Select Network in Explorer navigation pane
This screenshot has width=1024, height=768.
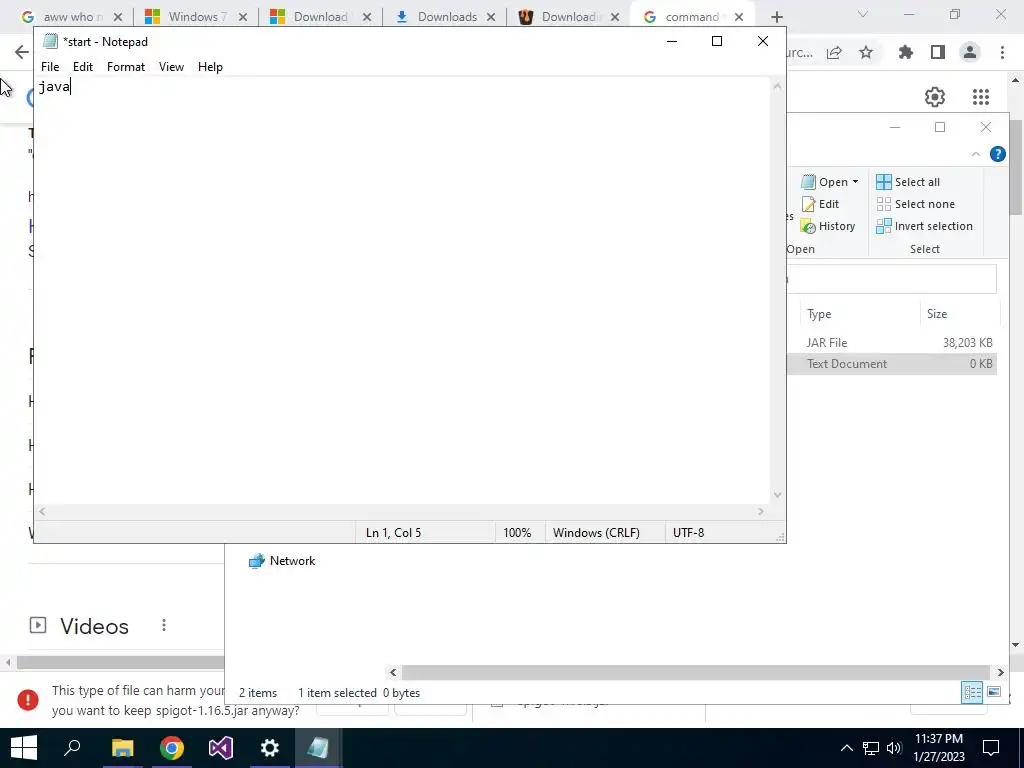tap(282, 561)
